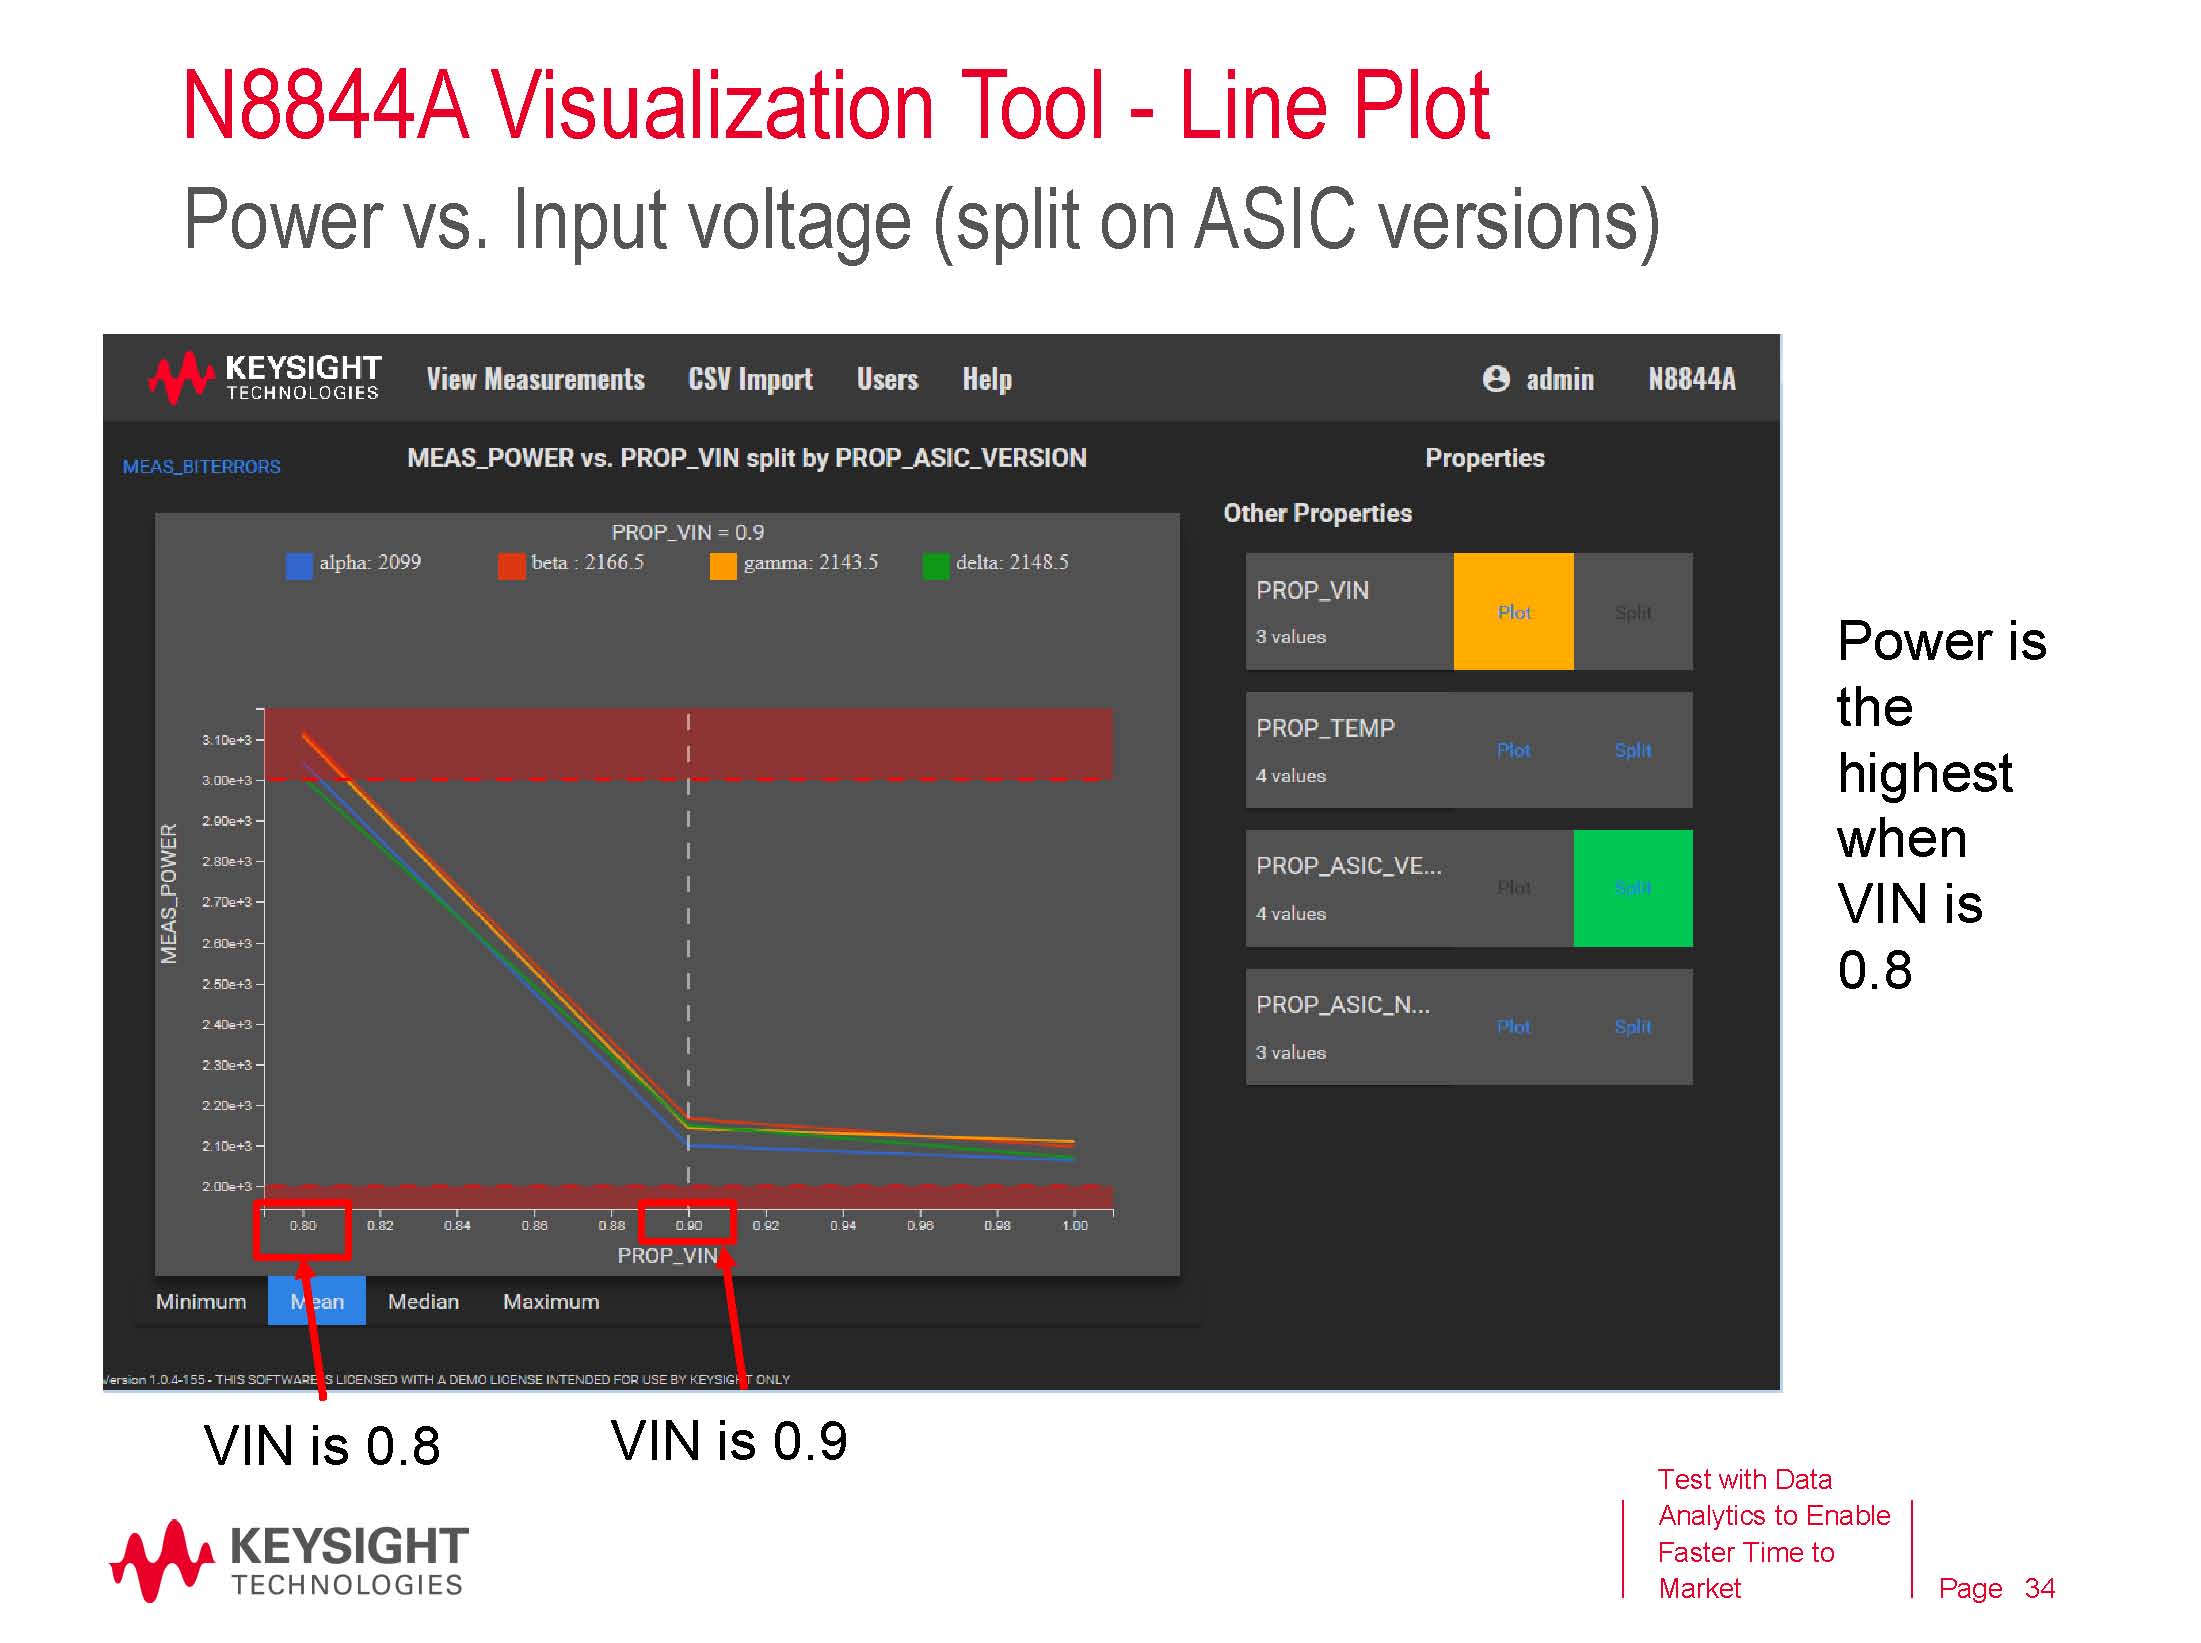Viewport: 2201px width, 1643px height.
Task: Click the version license text in the footer
Action: tap(447, 1379)
